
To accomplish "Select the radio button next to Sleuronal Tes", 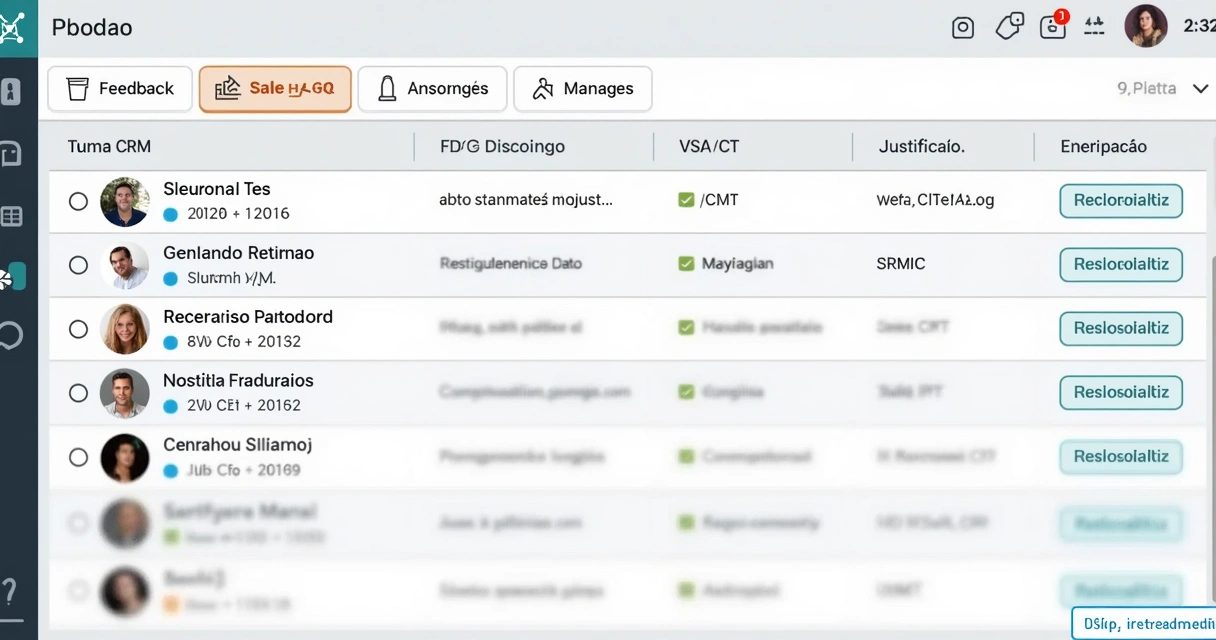I will 78,200.
